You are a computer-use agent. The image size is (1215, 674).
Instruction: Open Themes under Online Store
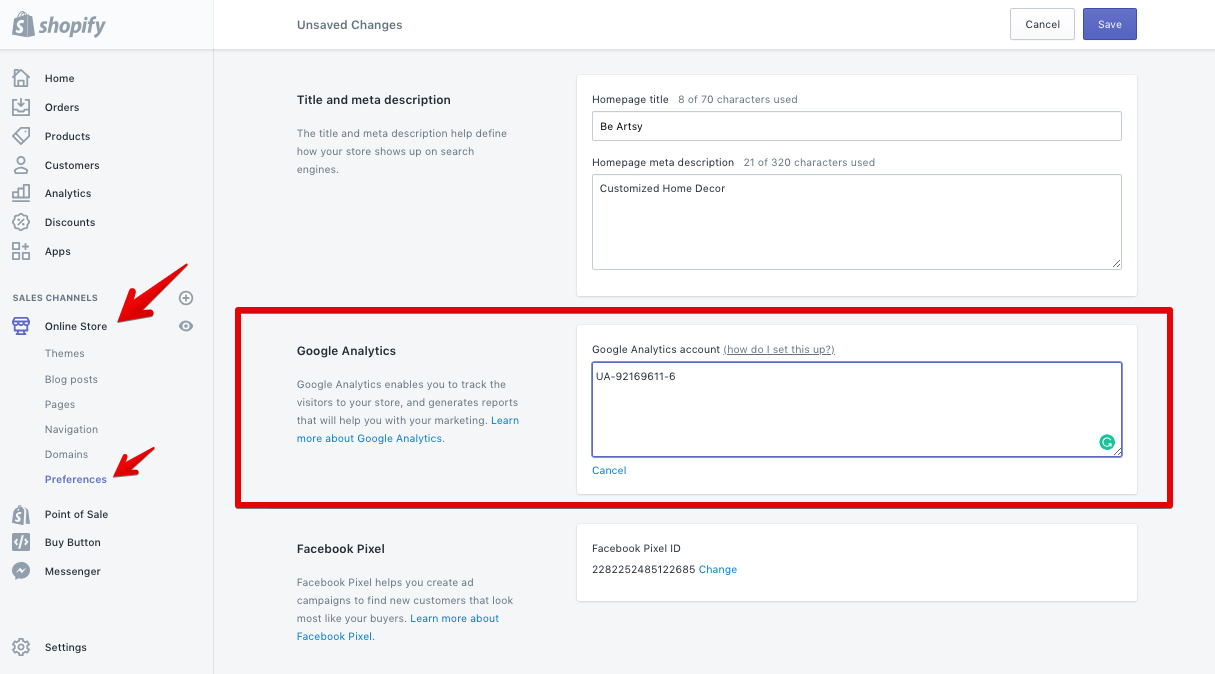(65, 353)
